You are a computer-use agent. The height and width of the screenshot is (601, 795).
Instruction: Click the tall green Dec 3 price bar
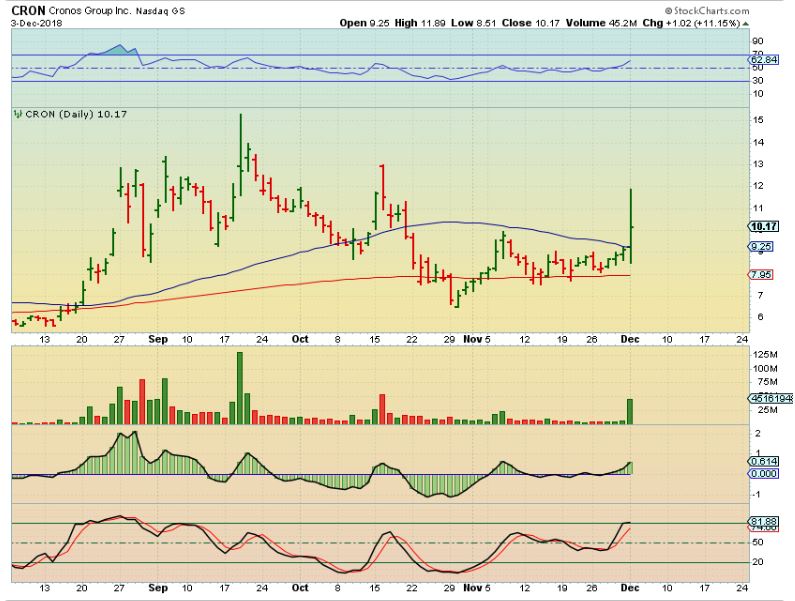[x=631, y=226]
